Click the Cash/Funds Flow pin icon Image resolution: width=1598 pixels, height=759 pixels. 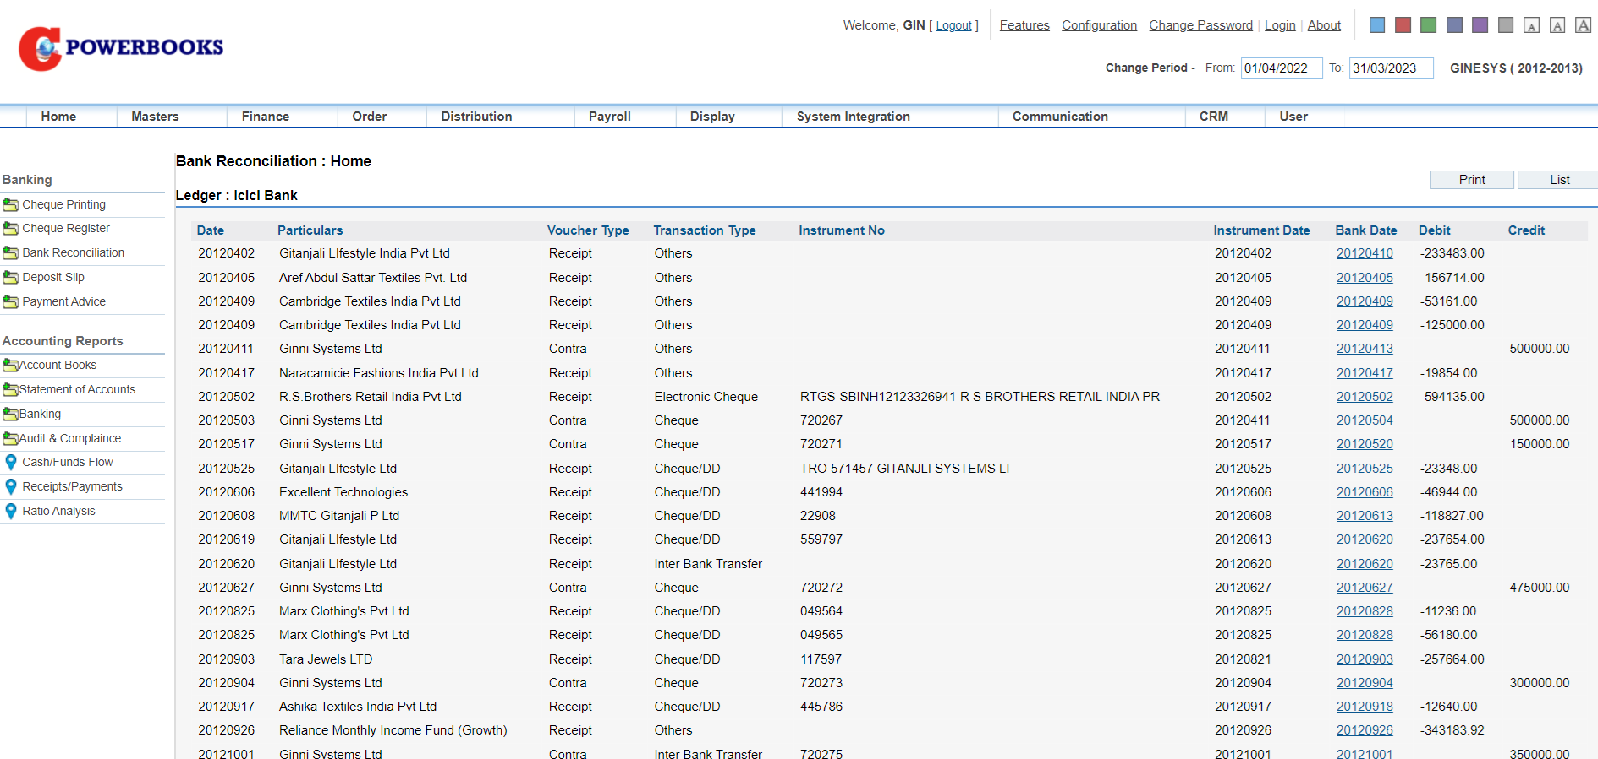click(x=11, y=462)
